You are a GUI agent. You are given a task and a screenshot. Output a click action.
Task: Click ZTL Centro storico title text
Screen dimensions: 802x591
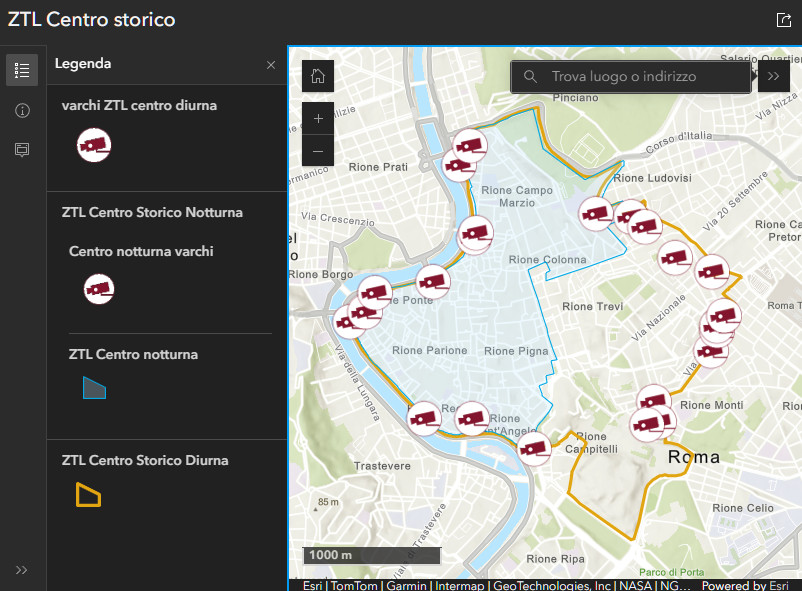[x=91, y=19]
